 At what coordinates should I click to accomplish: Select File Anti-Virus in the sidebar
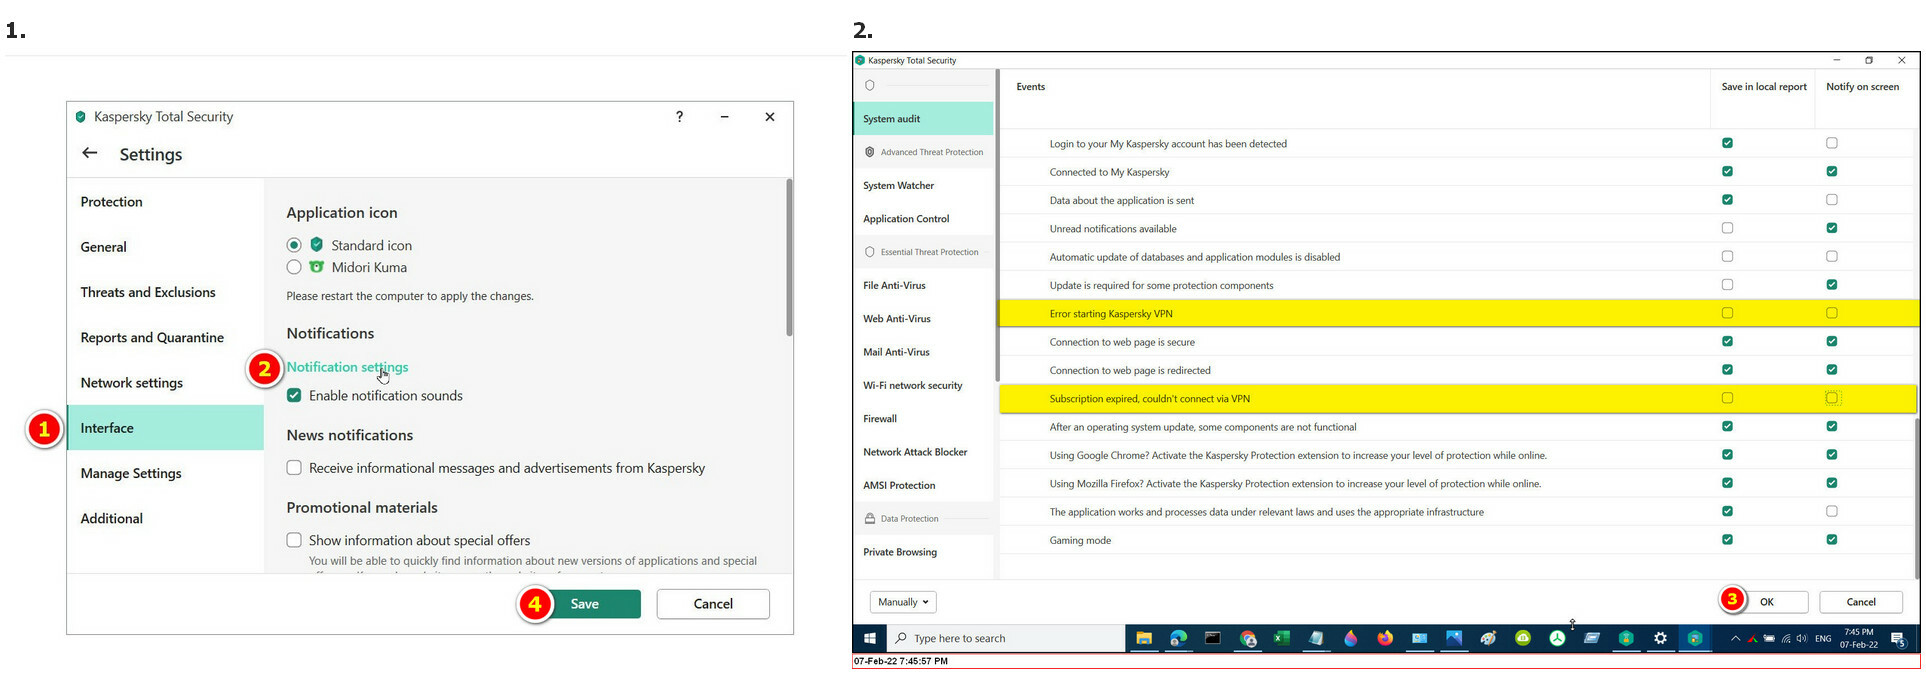(x=923, y=285)
